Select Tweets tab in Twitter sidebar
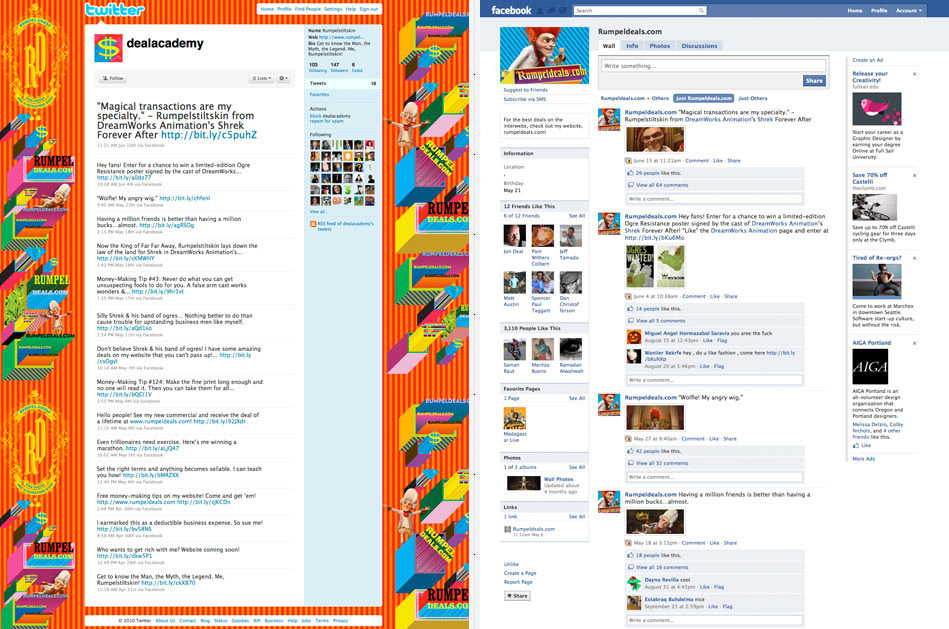 pos(343,84)
